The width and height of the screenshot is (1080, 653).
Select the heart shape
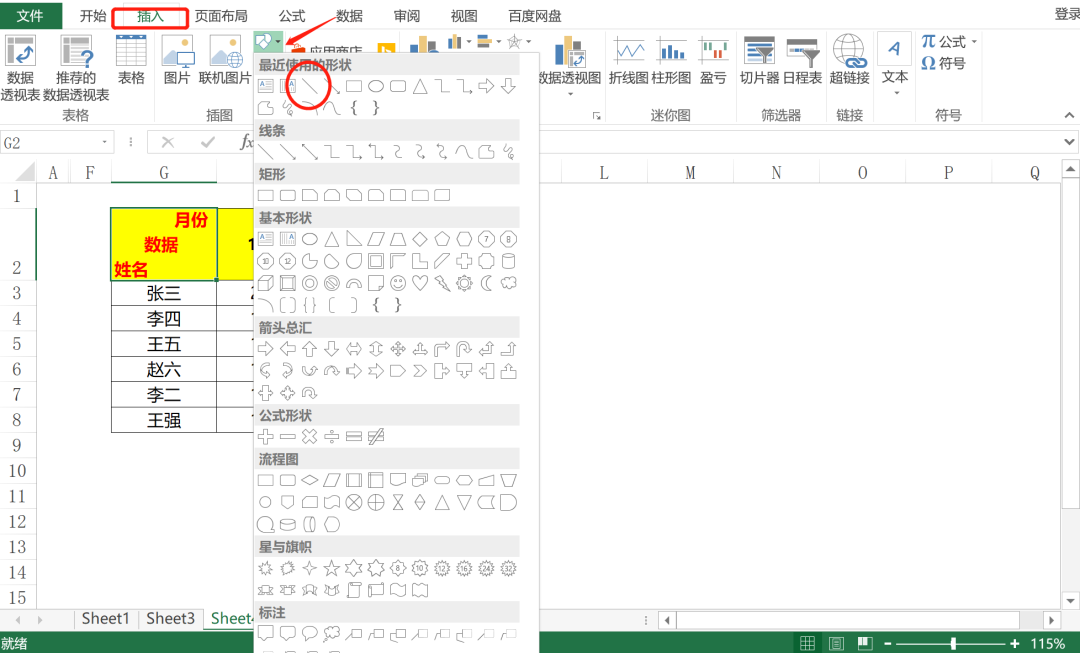pos(420,283)
